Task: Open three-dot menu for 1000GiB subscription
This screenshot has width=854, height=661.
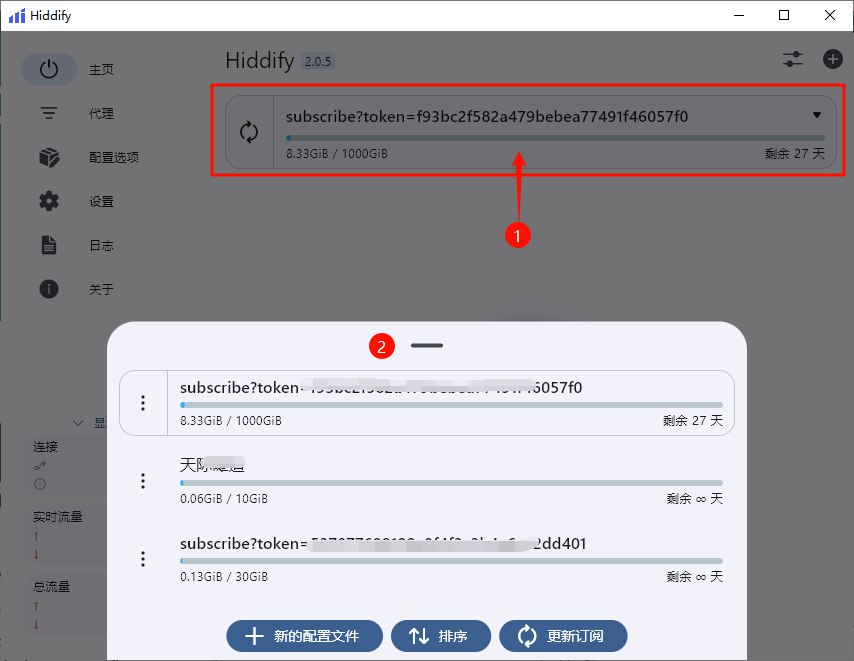Action: [143, 403]
